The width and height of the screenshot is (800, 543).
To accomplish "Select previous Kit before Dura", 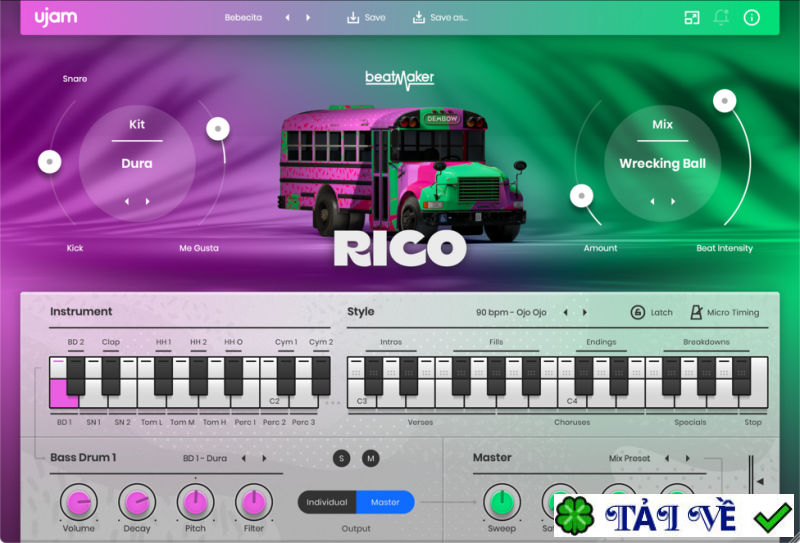I will click(126, 201).
